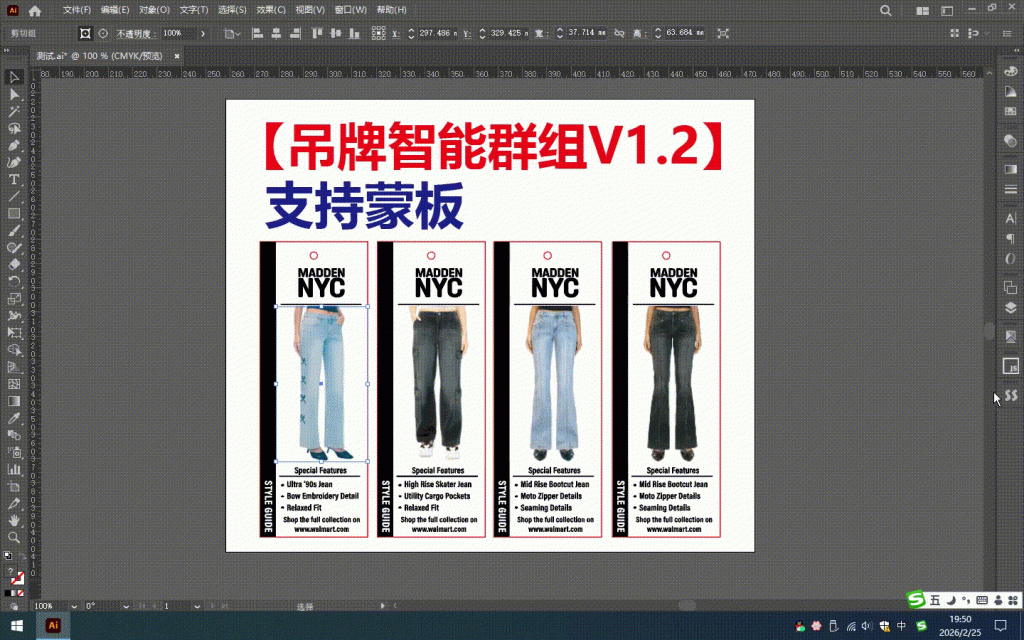Open the align-to options dropdown

tap(230, 33)
